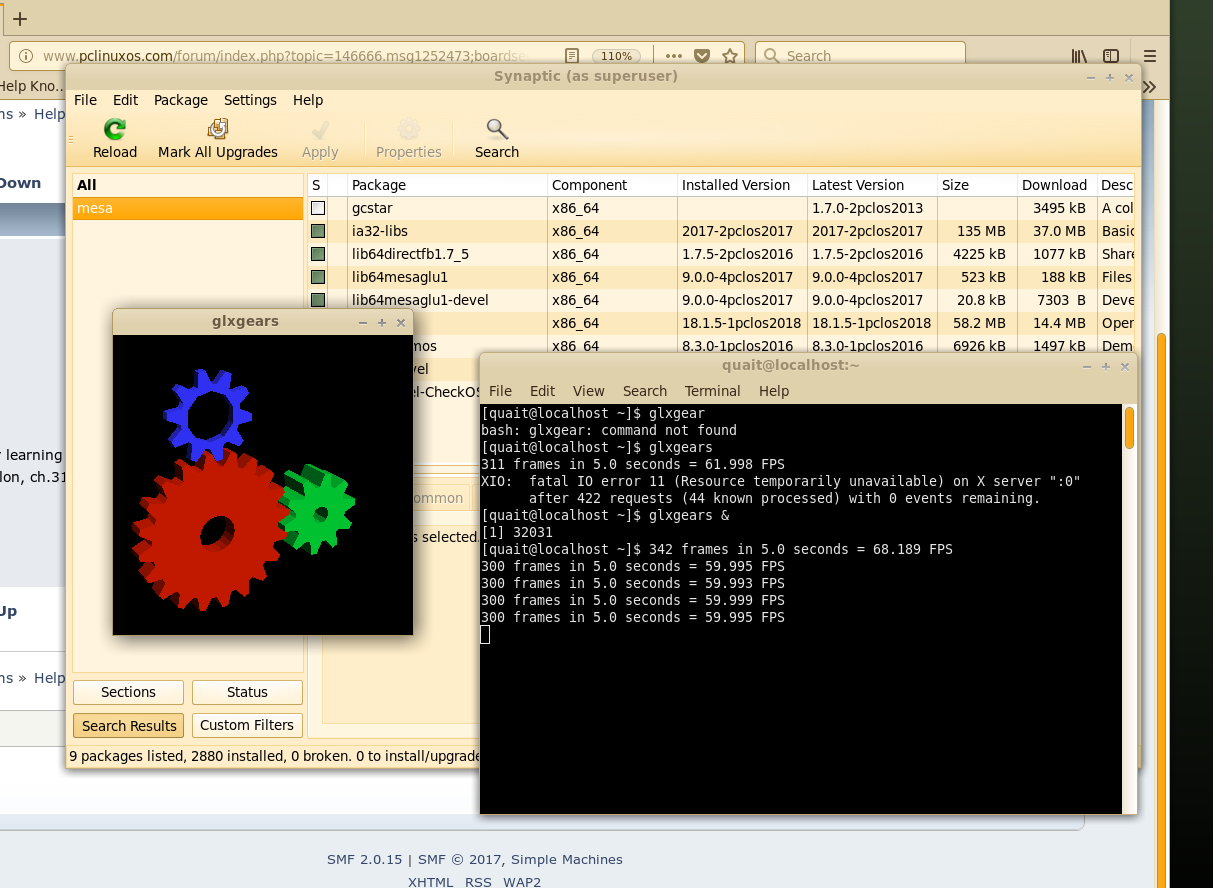Bookmark this page with the star icon

pos(731,56)
